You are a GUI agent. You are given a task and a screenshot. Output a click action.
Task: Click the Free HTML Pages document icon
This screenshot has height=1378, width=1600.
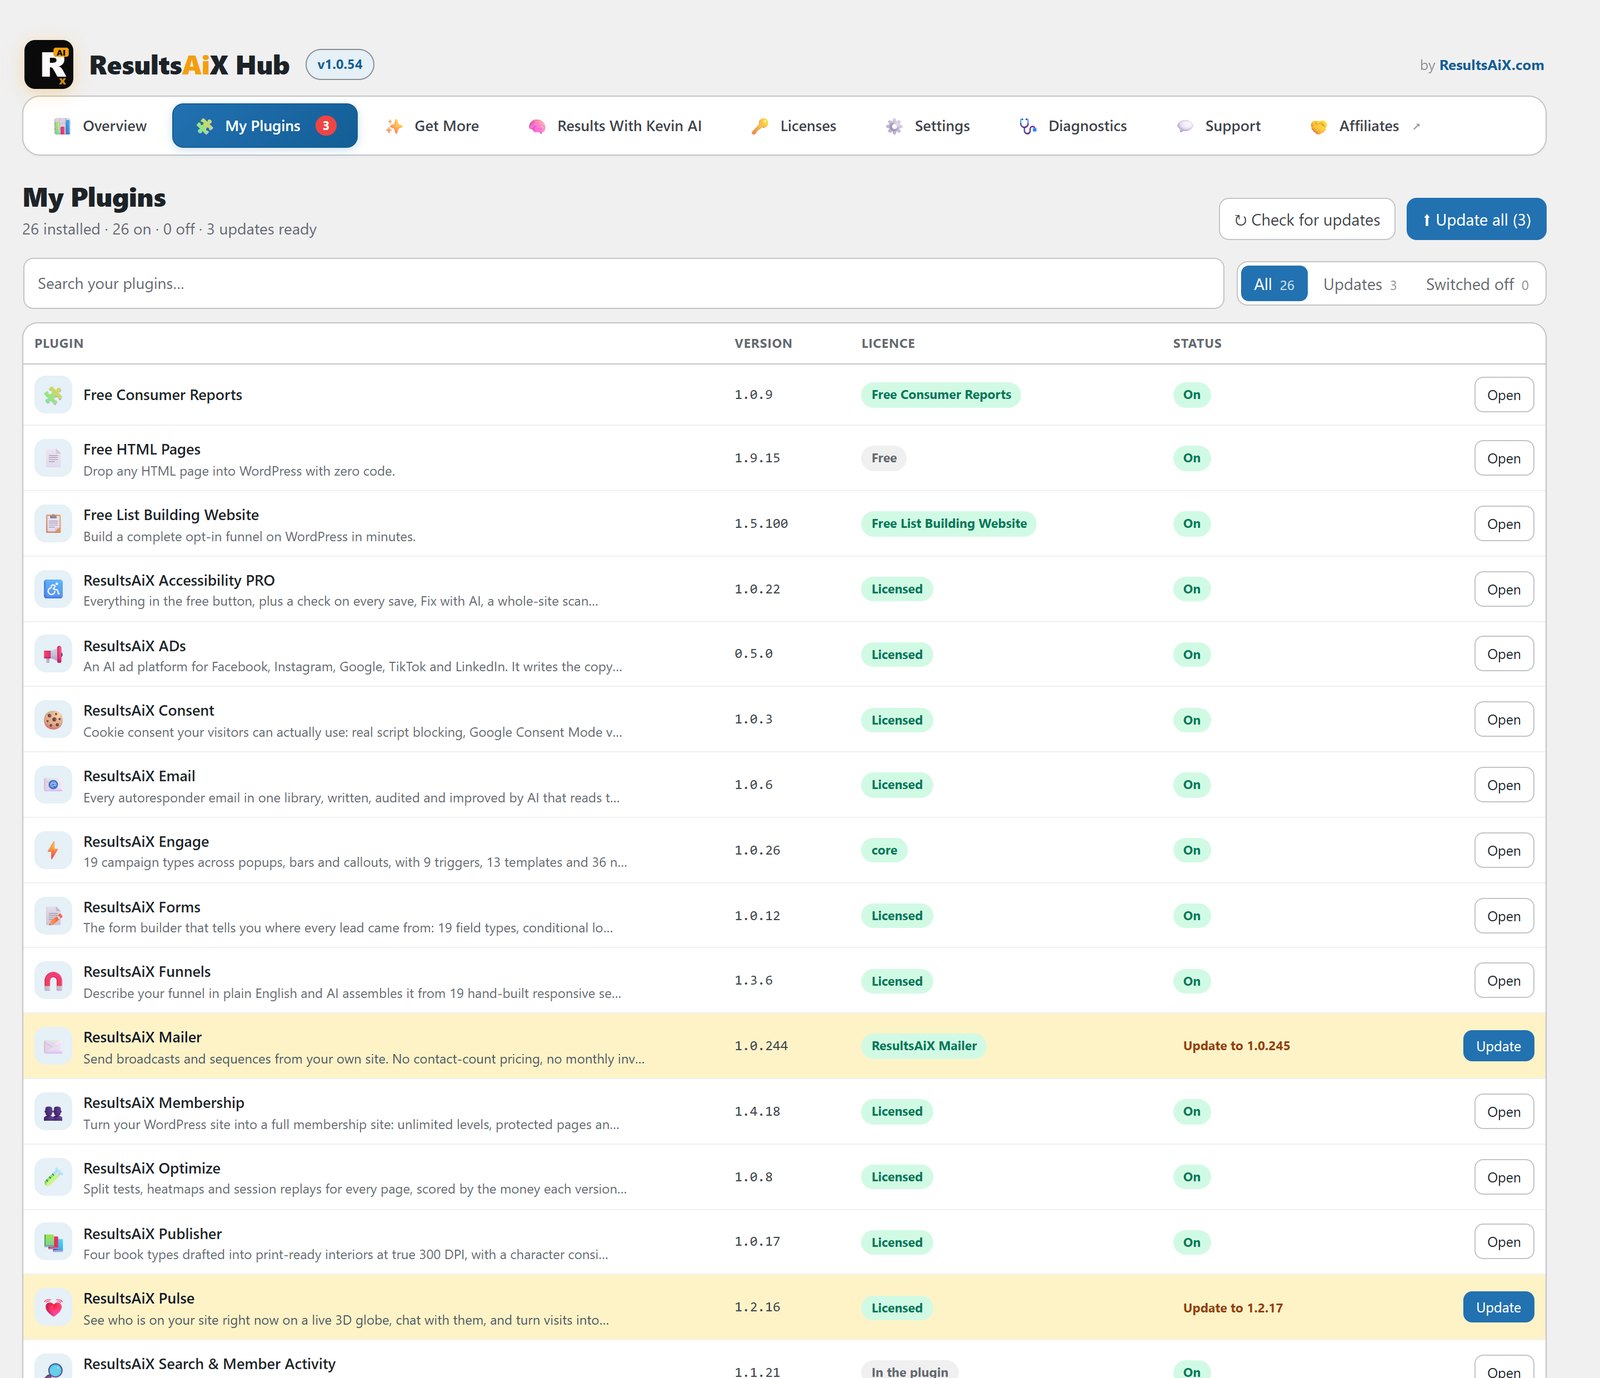53,458
